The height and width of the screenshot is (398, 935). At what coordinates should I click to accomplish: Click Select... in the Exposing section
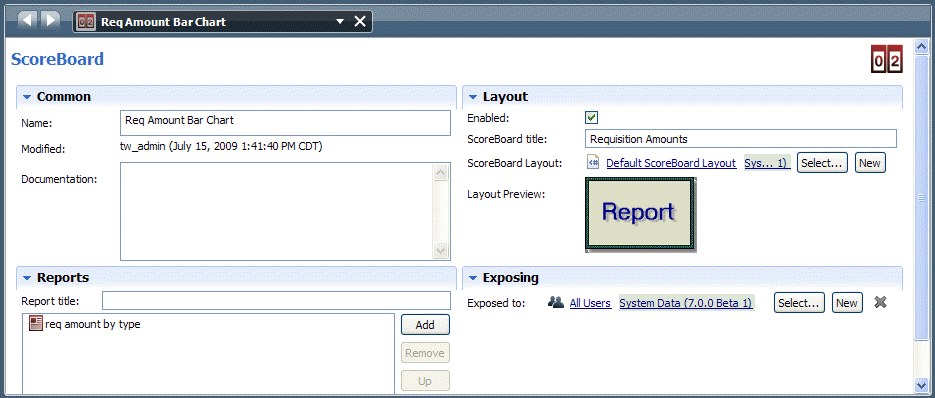[x=800, y=303]
